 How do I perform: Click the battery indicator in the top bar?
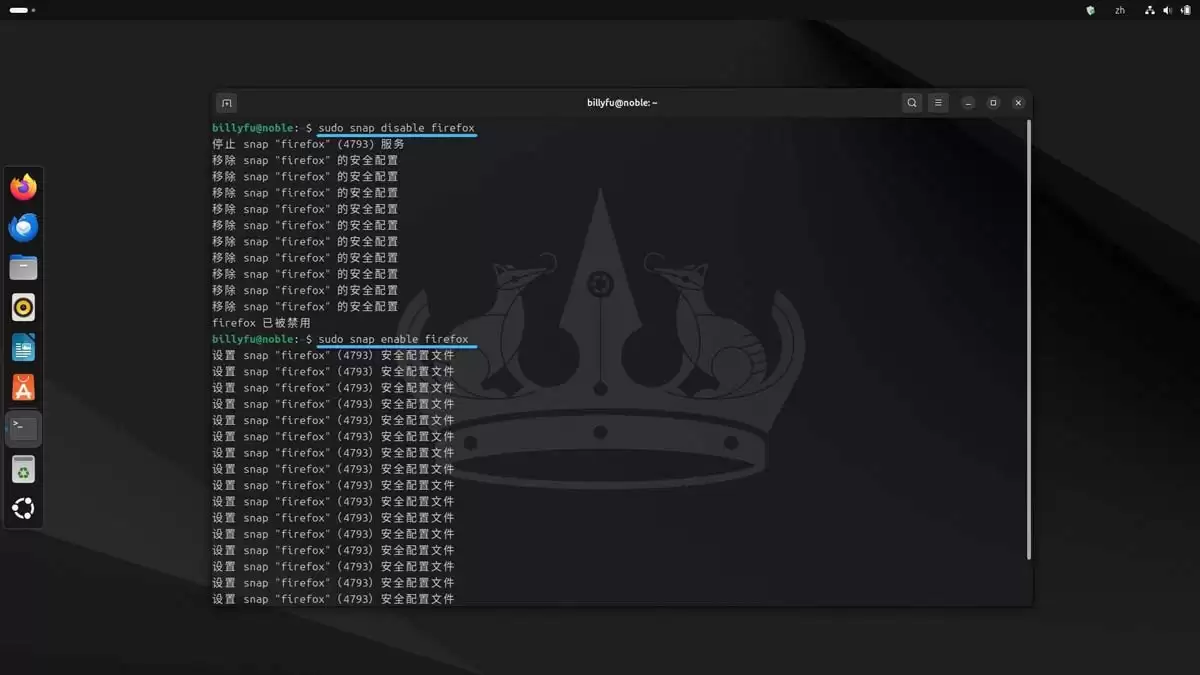click(1185, 10)
